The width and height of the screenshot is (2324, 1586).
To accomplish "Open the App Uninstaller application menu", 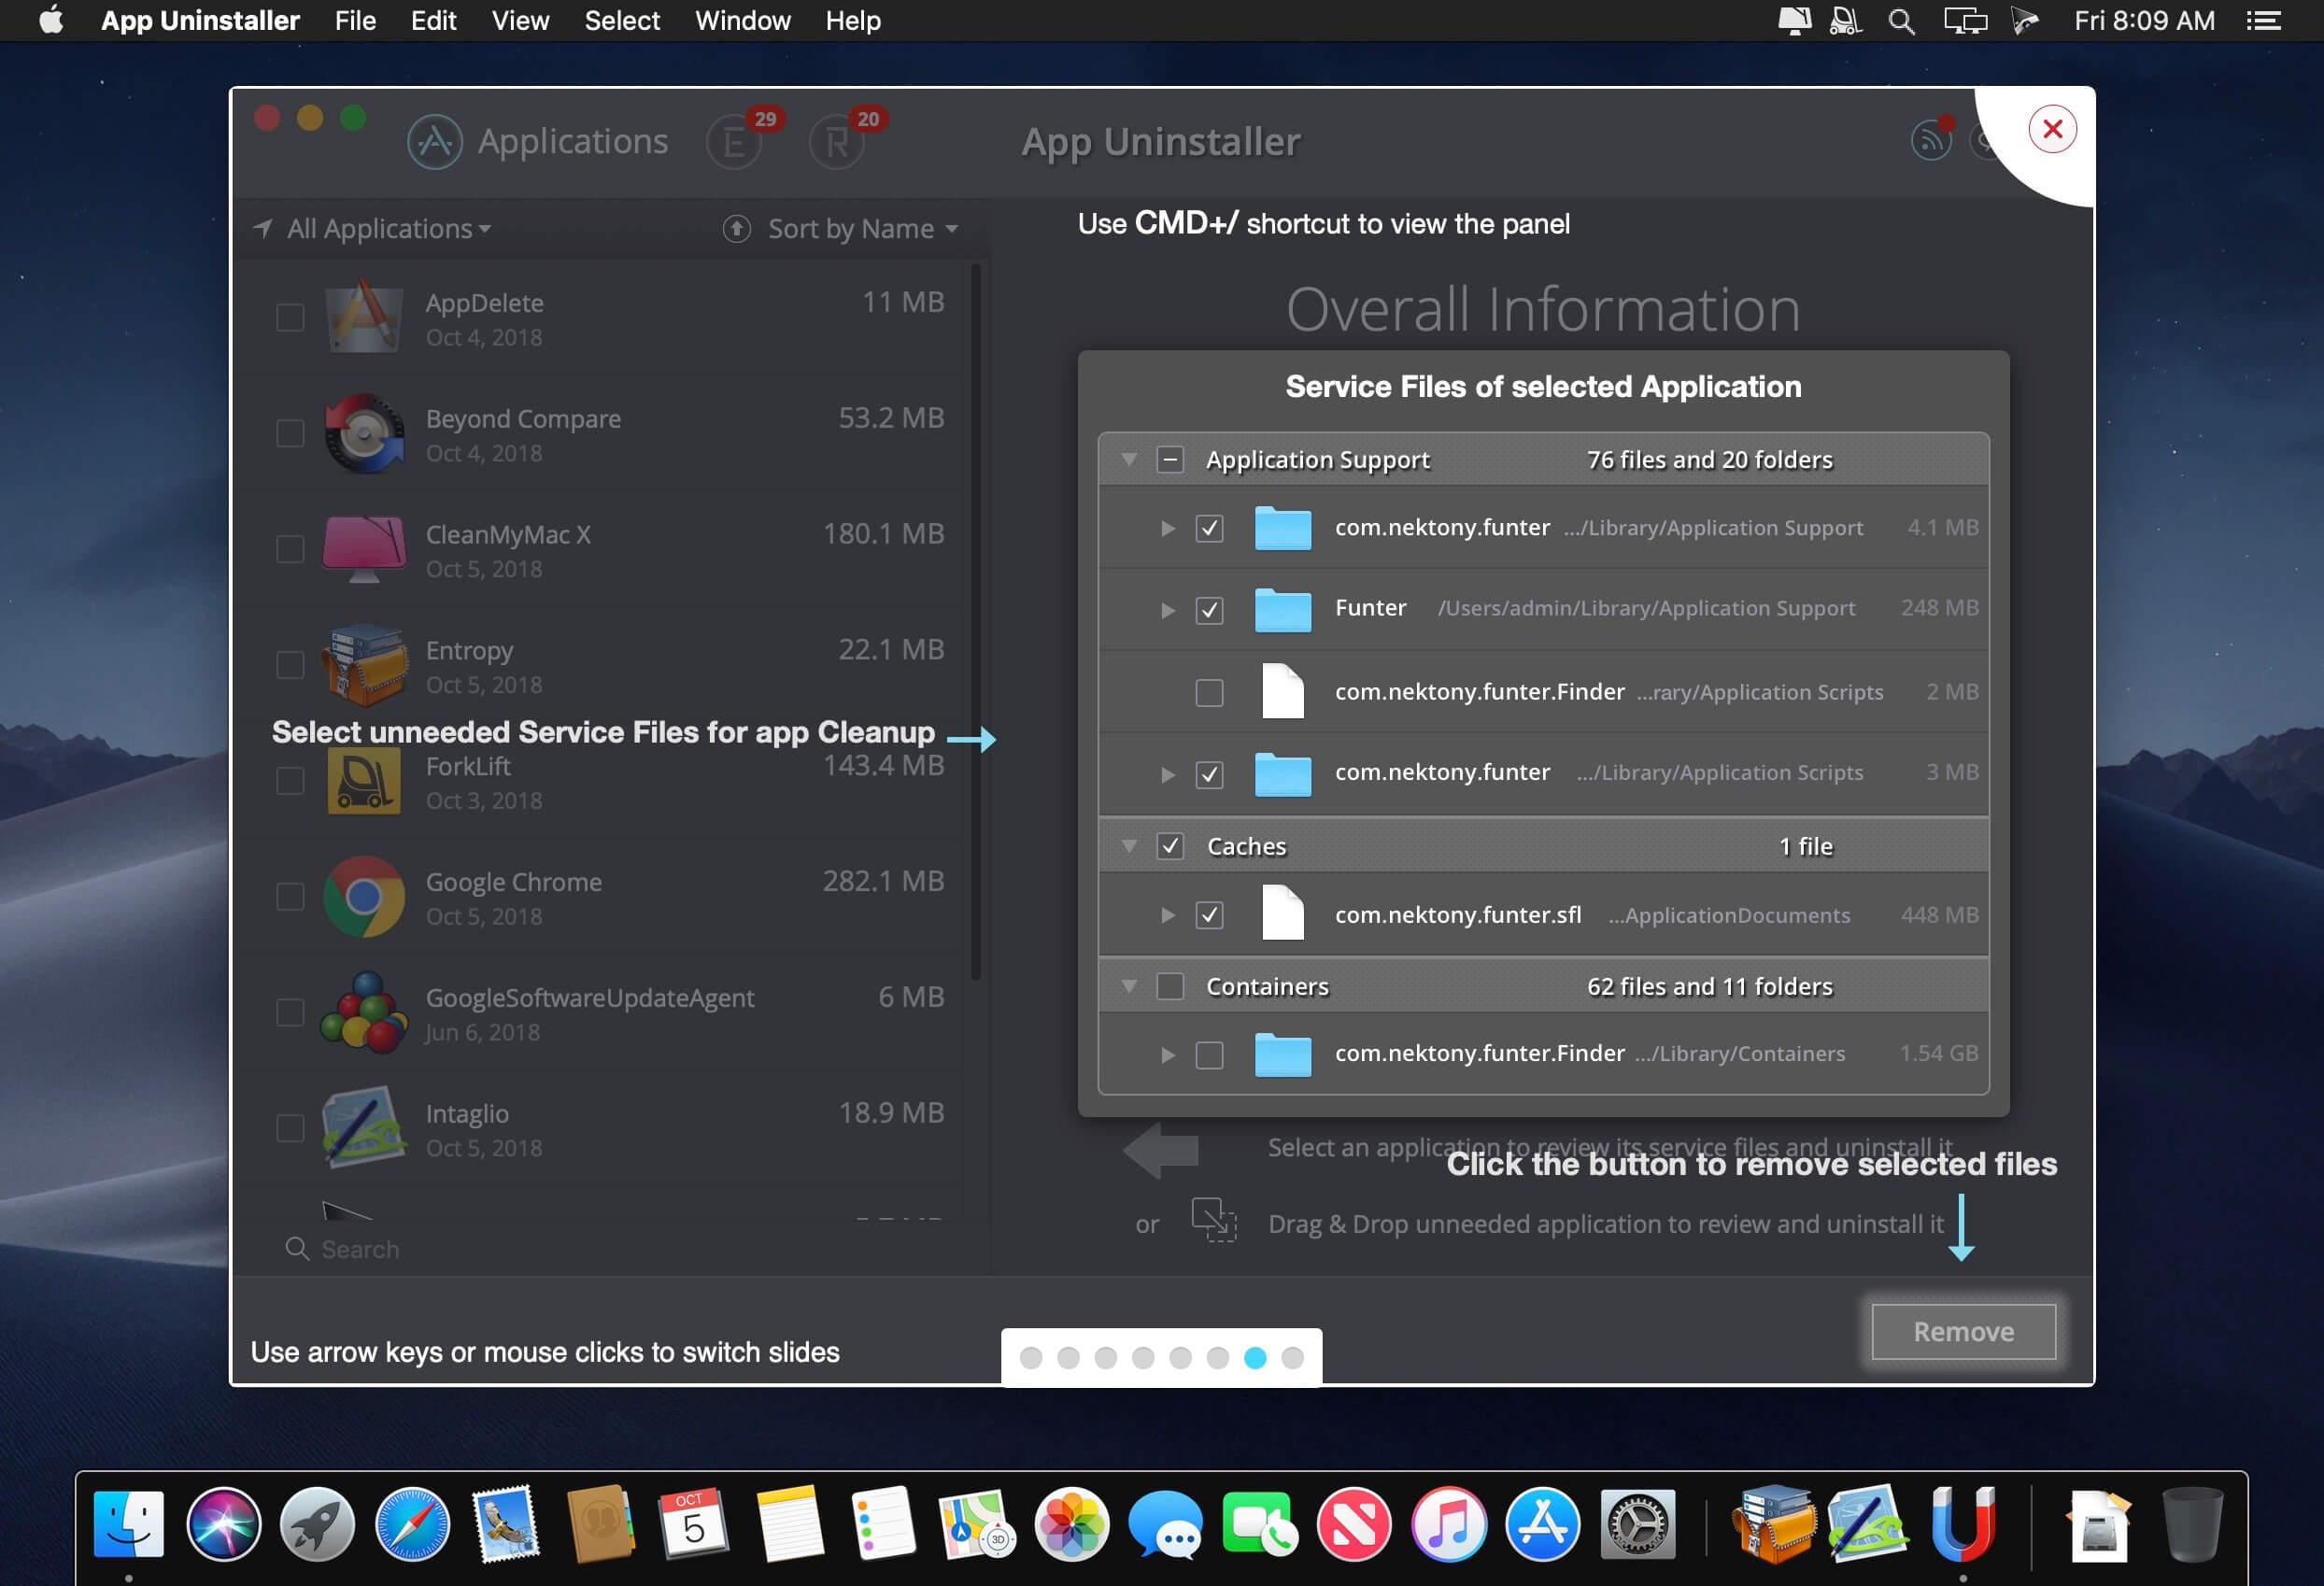I will (x=200, y=21).
